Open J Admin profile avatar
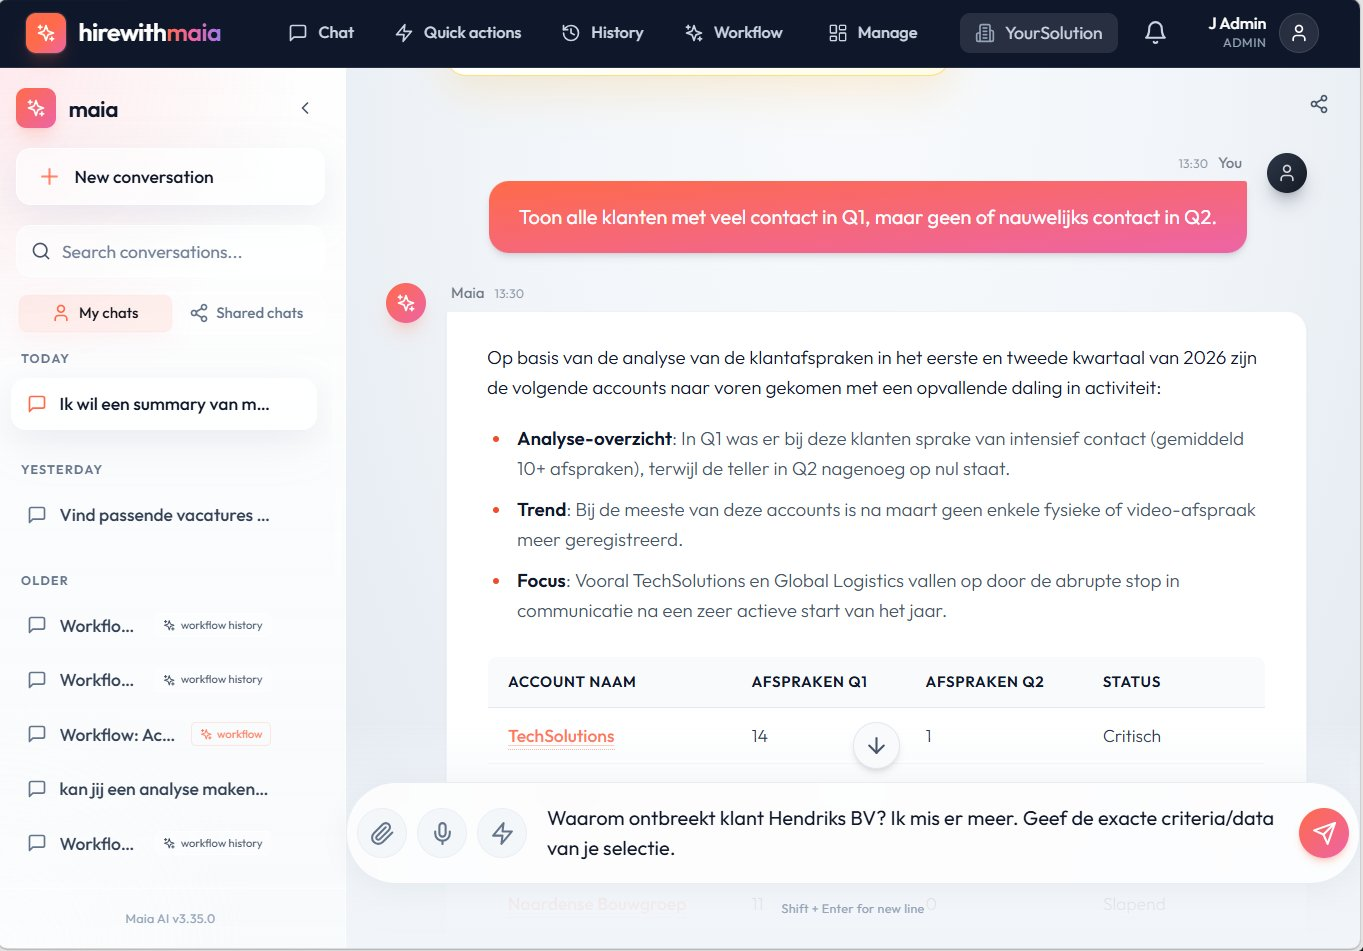1363x951 pixels. click(1299, 33)
